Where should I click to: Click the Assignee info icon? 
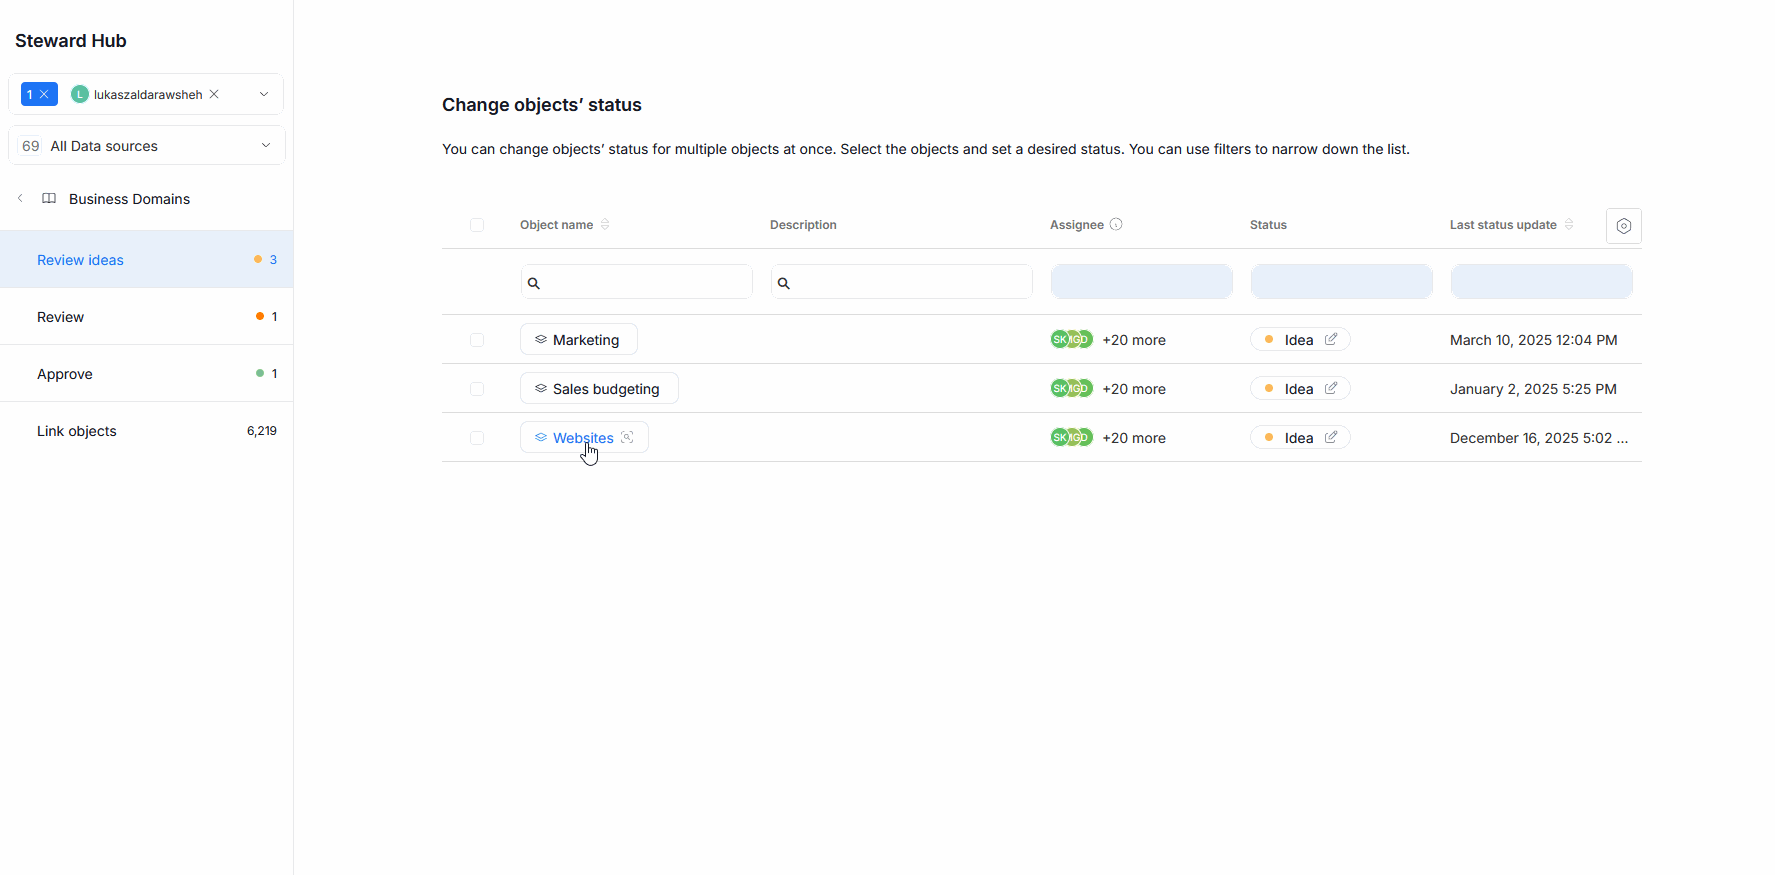tap(1116, 225)
